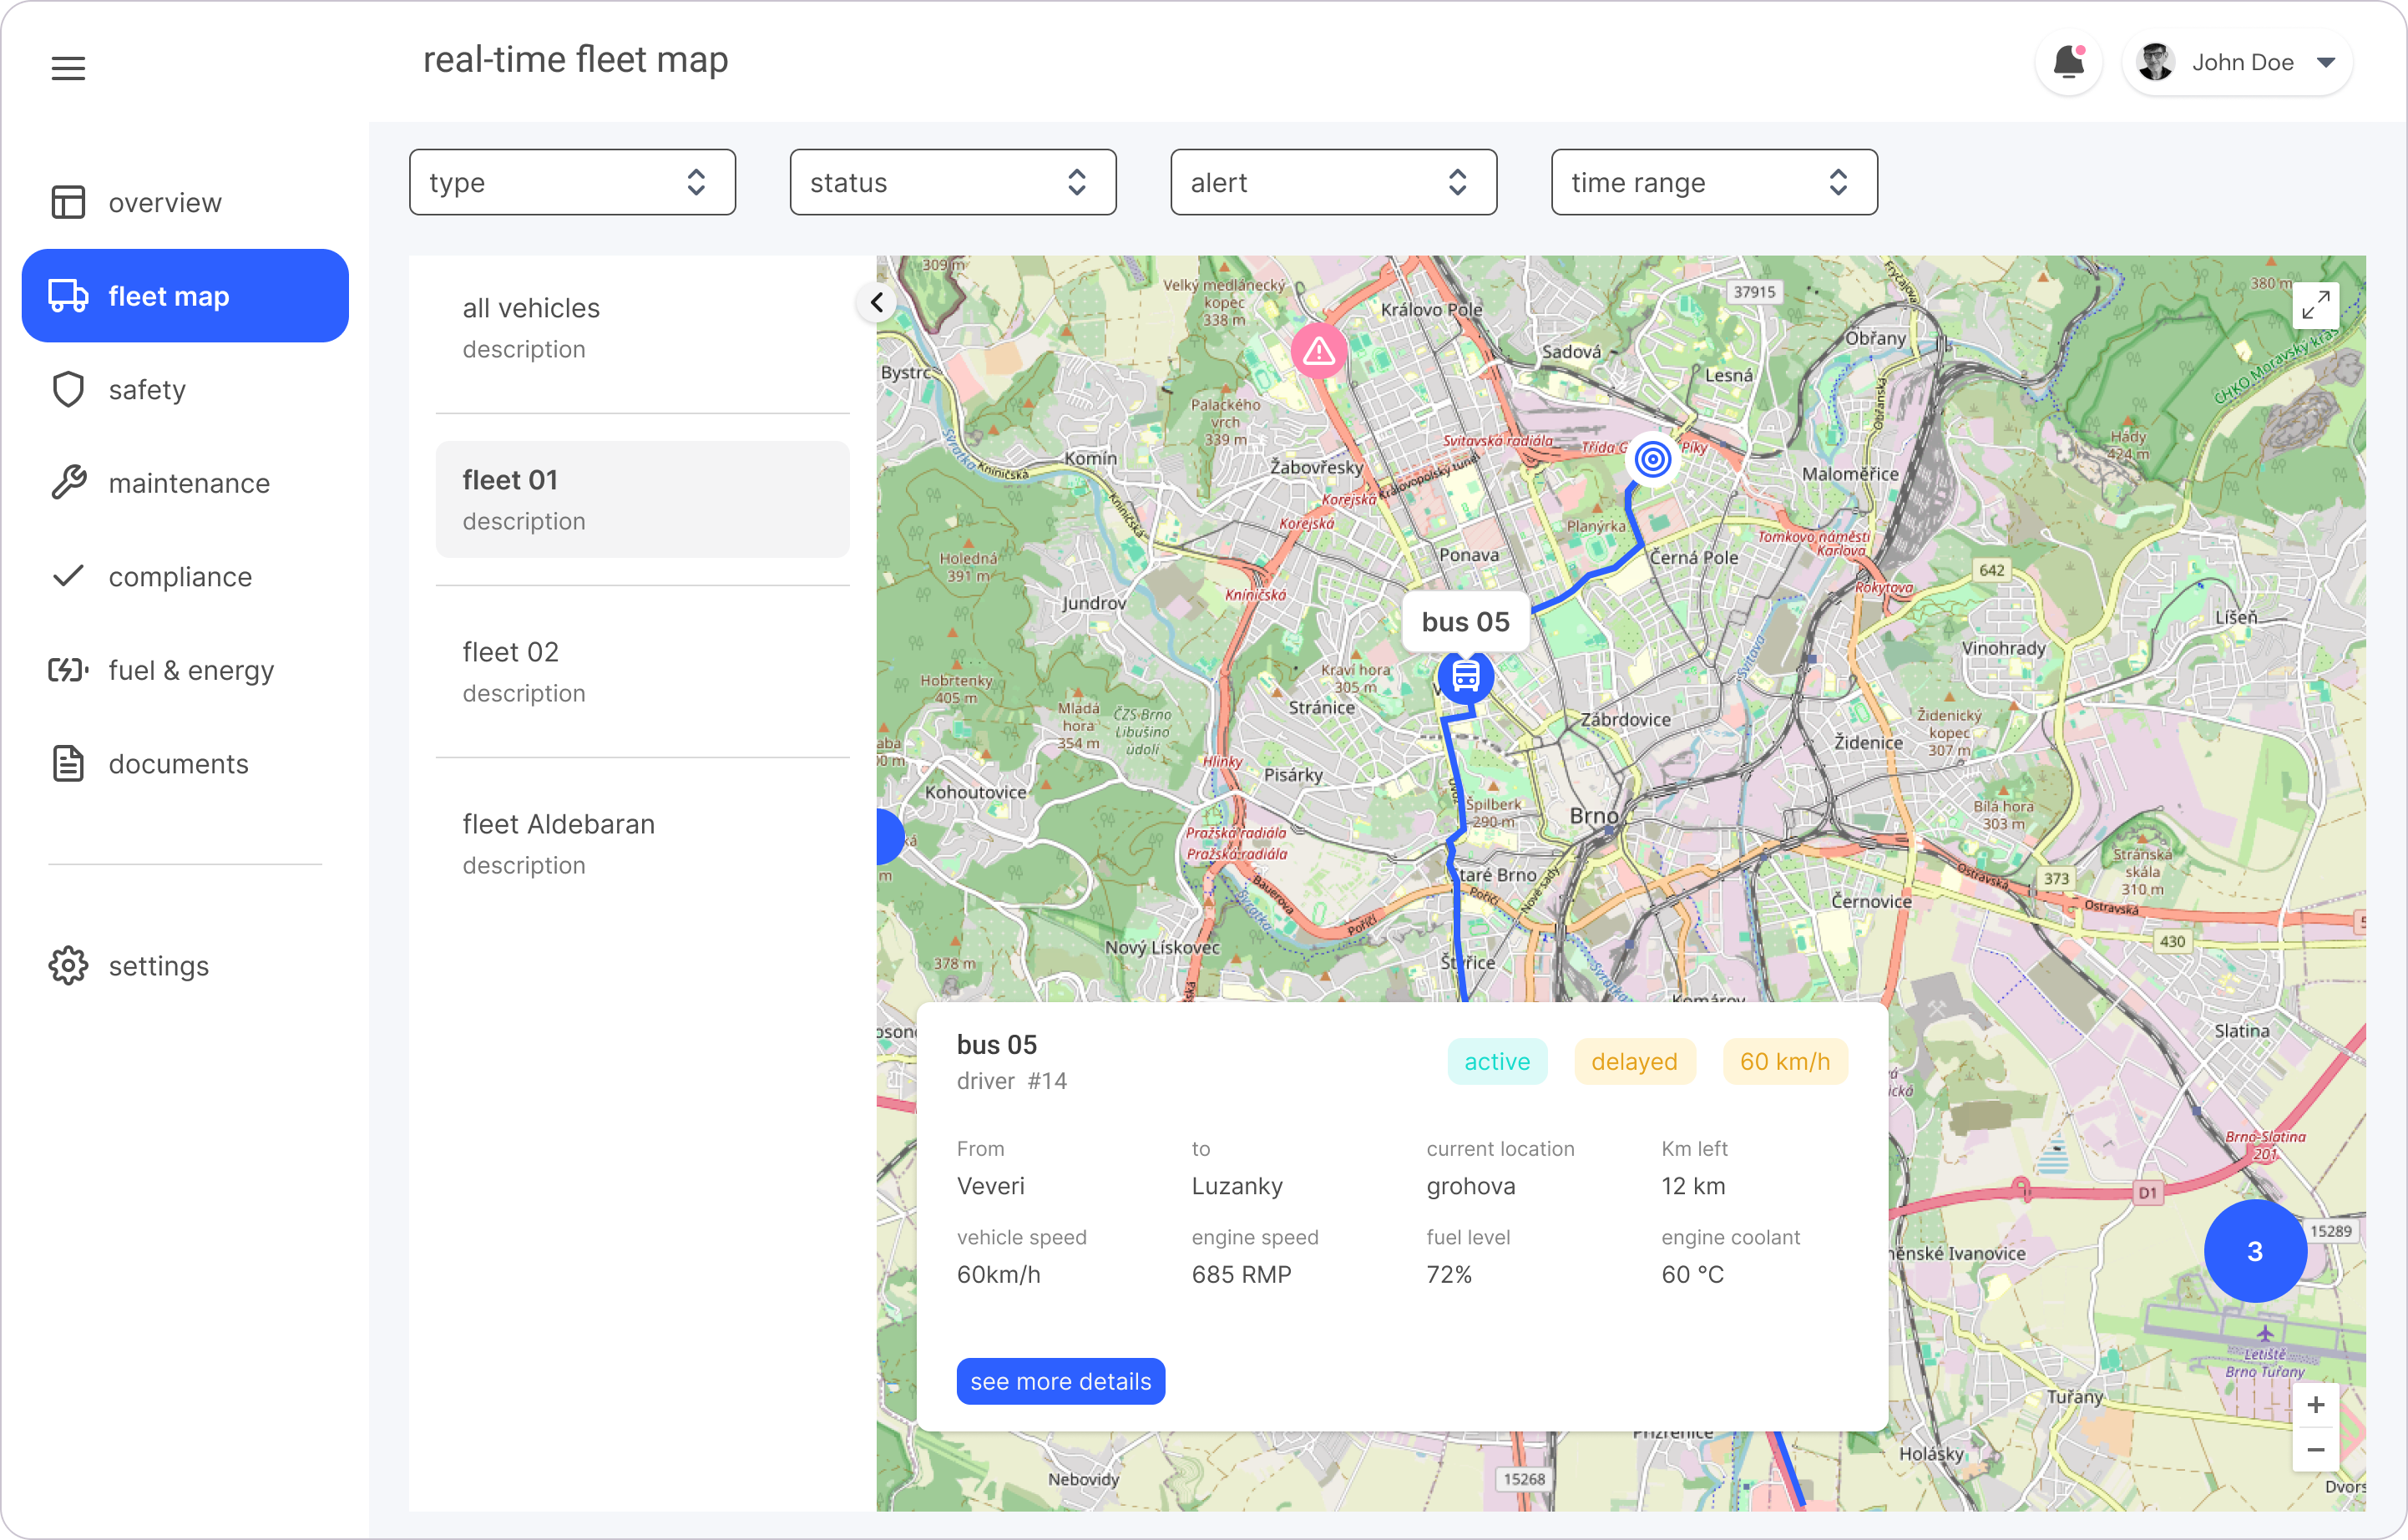Open the status filter dropdown
This screenshot has height=1540, width=2408.
pyautogui.click(x=952, y=182)
